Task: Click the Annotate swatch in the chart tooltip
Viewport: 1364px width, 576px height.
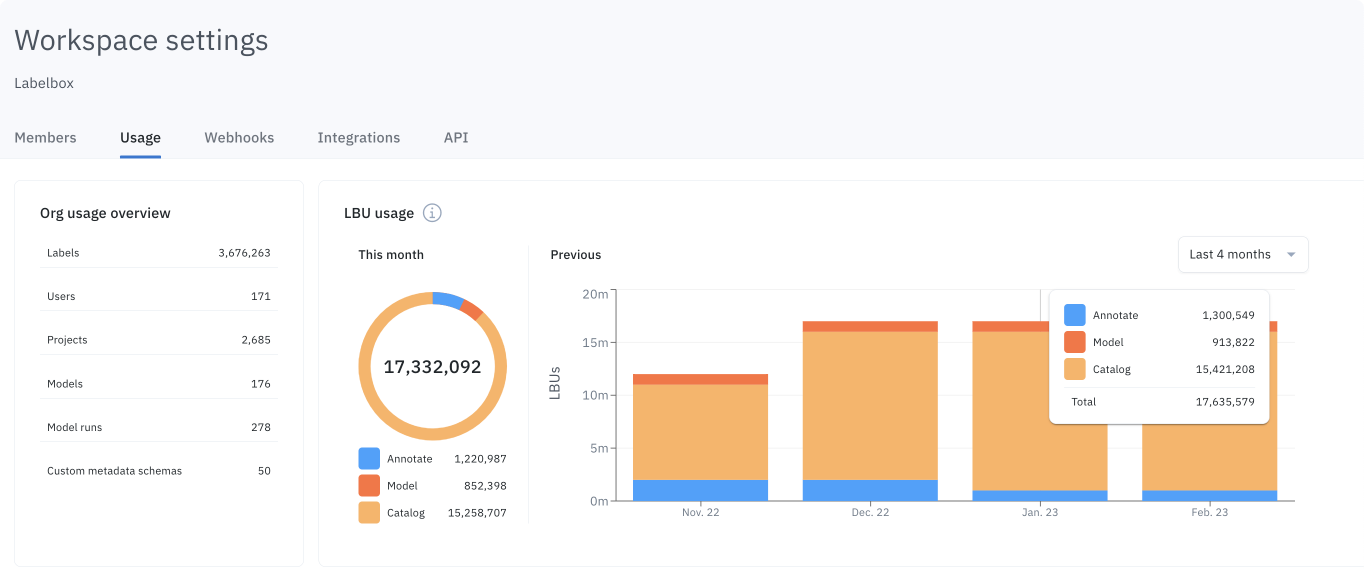Action: coord(1075,315)
